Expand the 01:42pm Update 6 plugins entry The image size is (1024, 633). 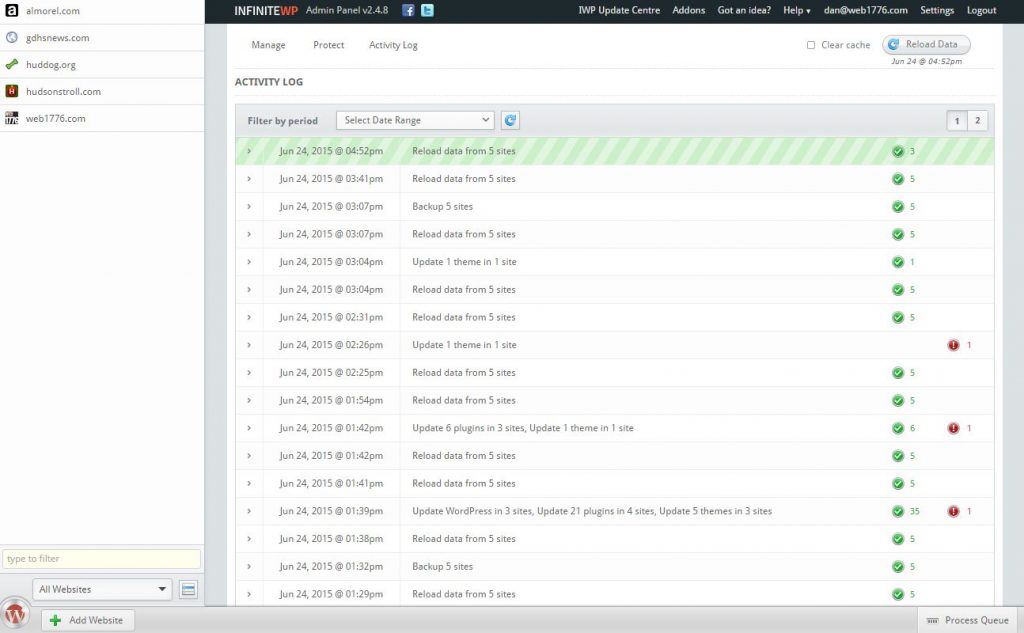pyautogui.click(x=249, y=428)
